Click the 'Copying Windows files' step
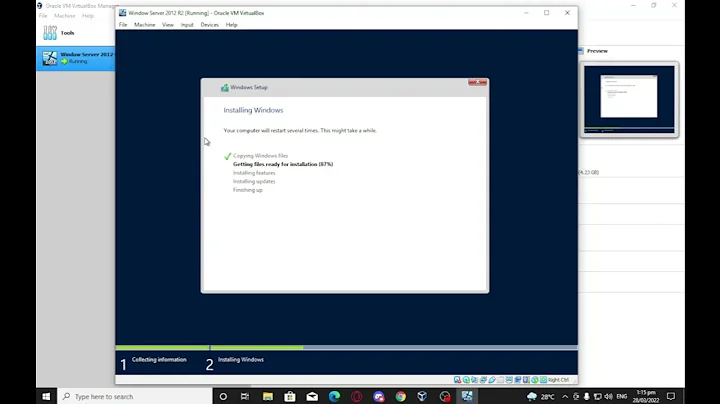This screenshot has height=404, width=720. 260,156
